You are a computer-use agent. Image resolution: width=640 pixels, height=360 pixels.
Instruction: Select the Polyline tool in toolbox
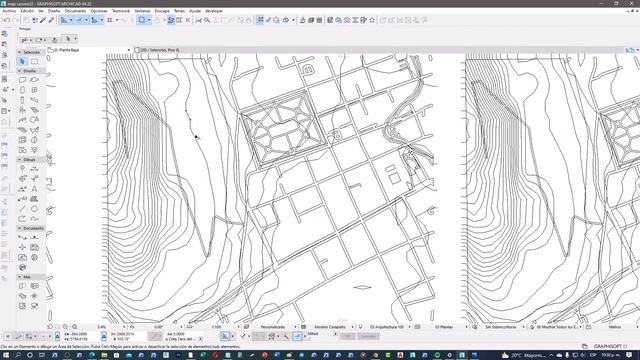22,219
